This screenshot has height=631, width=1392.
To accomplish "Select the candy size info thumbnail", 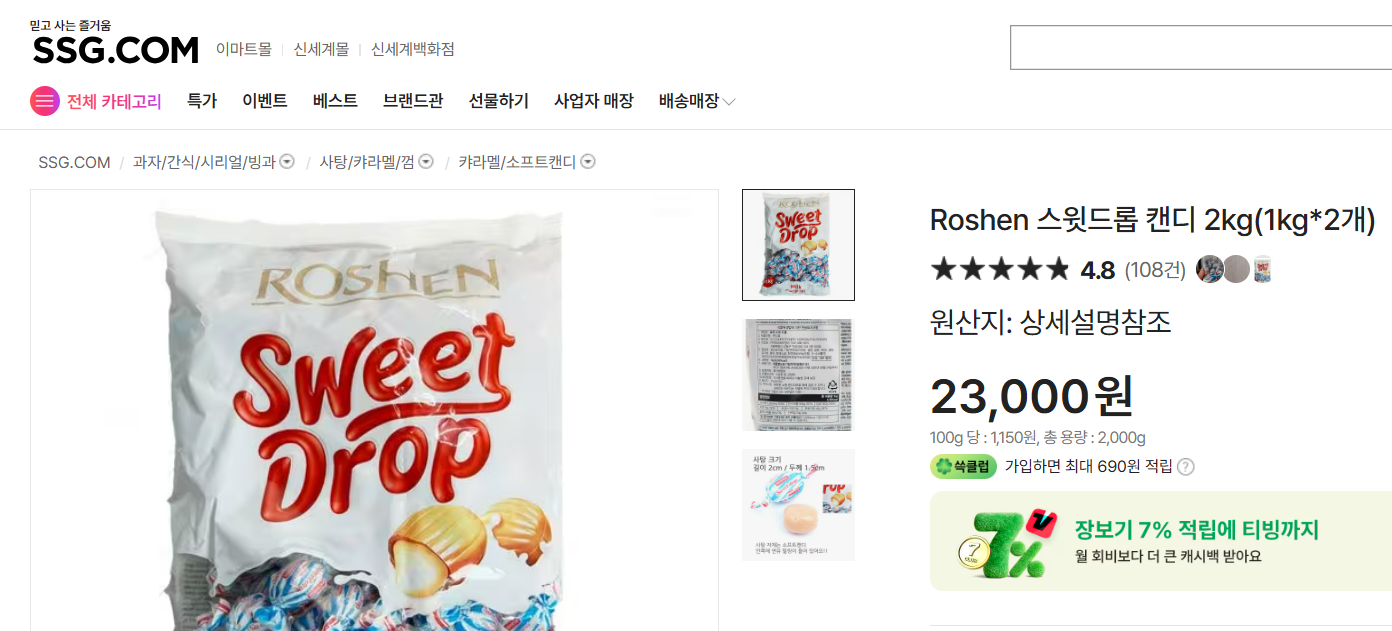I will pos(798,505).
